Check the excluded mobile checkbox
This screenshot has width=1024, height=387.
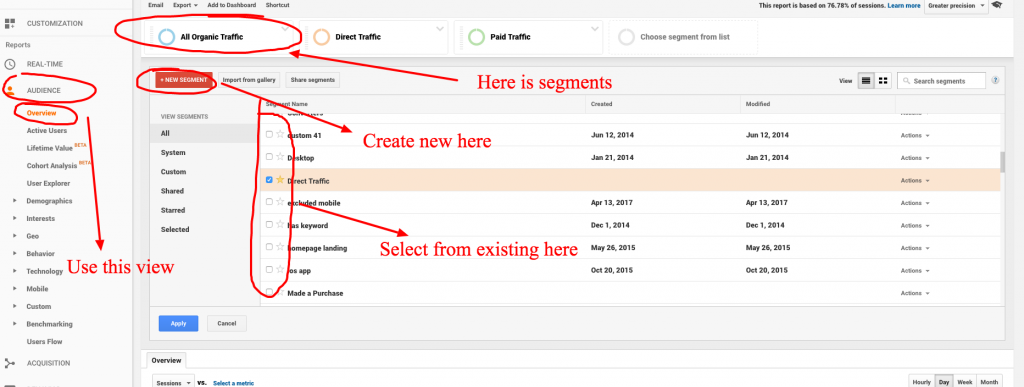[x=269, y=202]
